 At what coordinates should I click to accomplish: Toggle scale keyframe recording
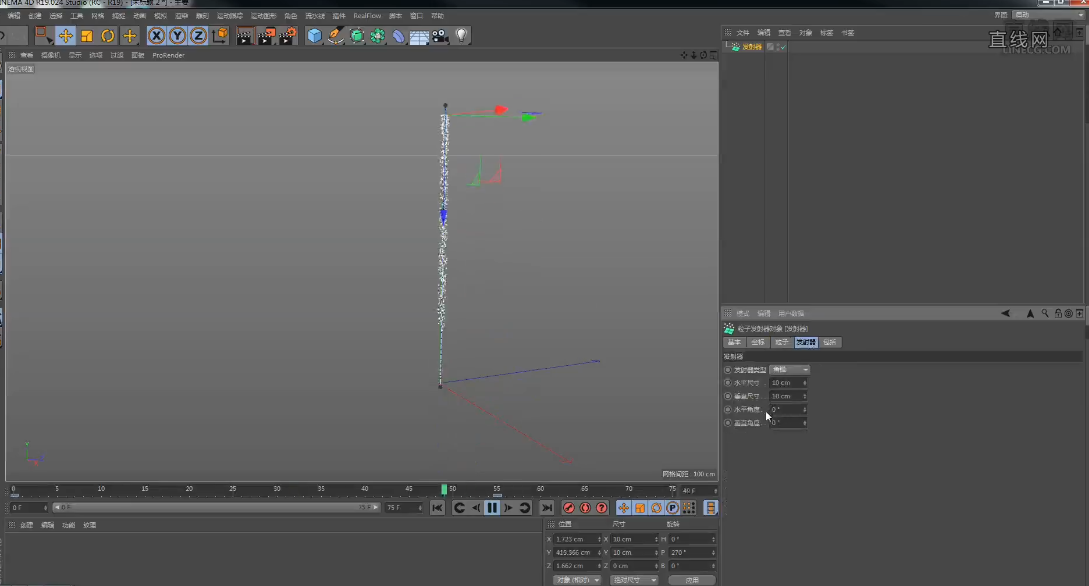(x=640, y=508)
